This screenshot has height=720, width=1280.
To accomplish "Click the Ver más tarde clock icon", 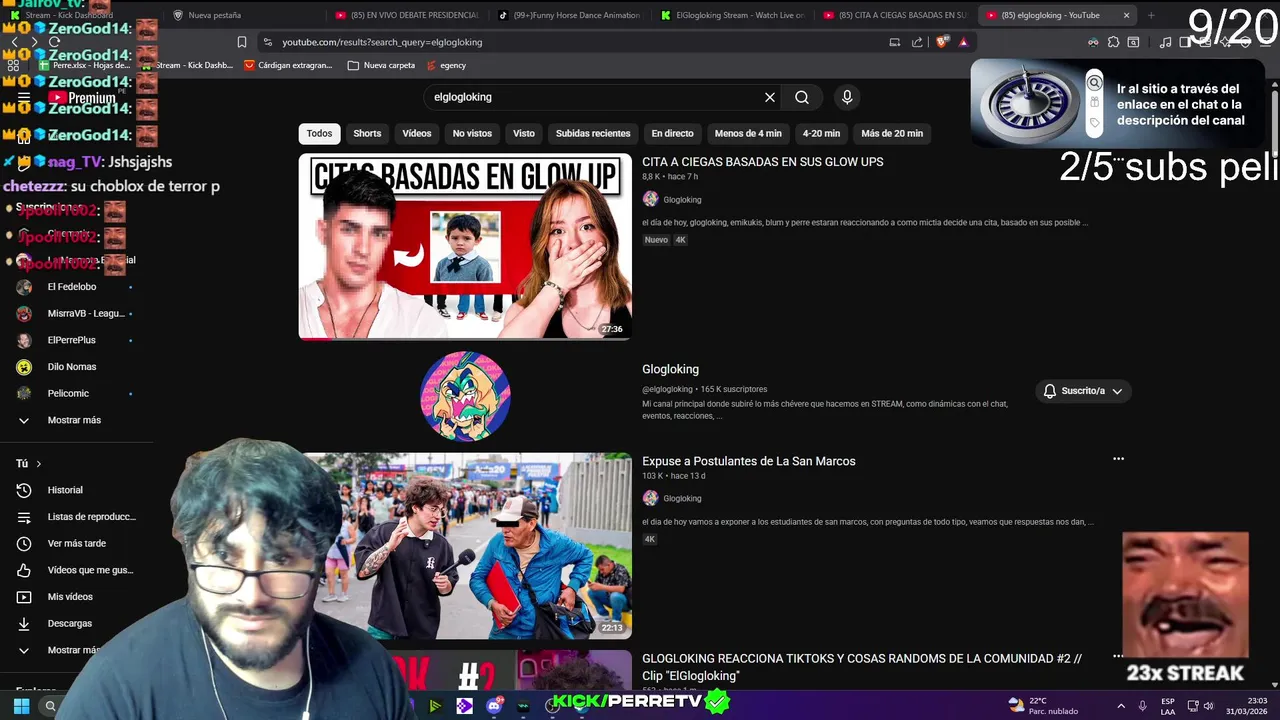I will (x=24, y=543).
